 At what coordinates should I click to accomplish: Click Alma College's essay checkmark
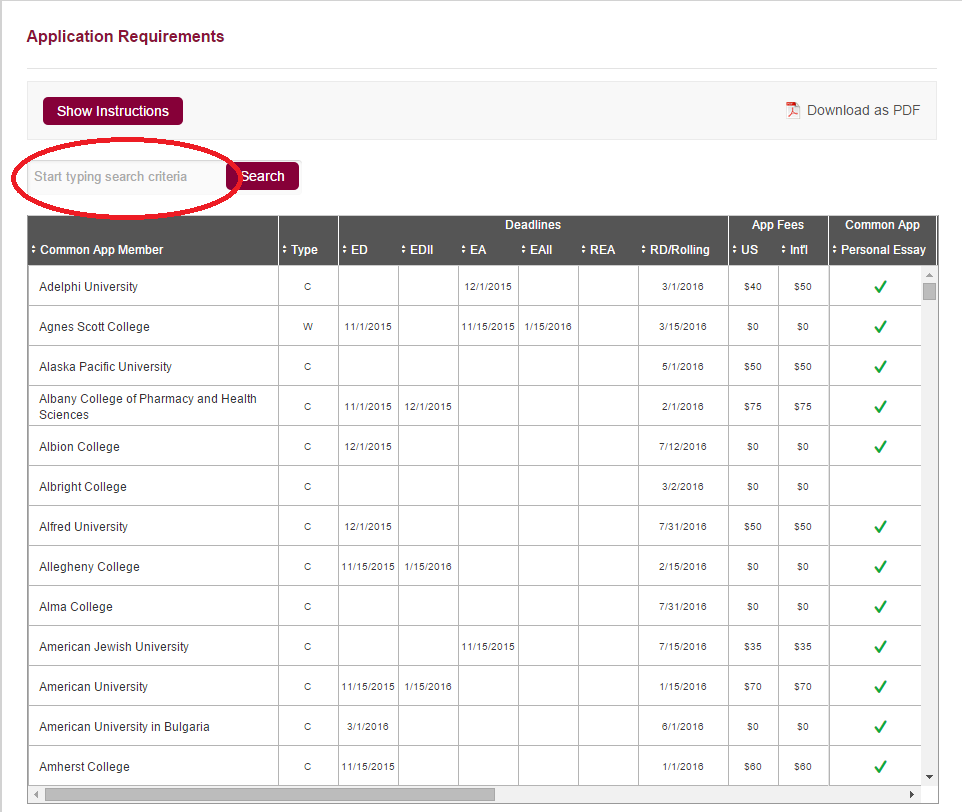(880, 606)
